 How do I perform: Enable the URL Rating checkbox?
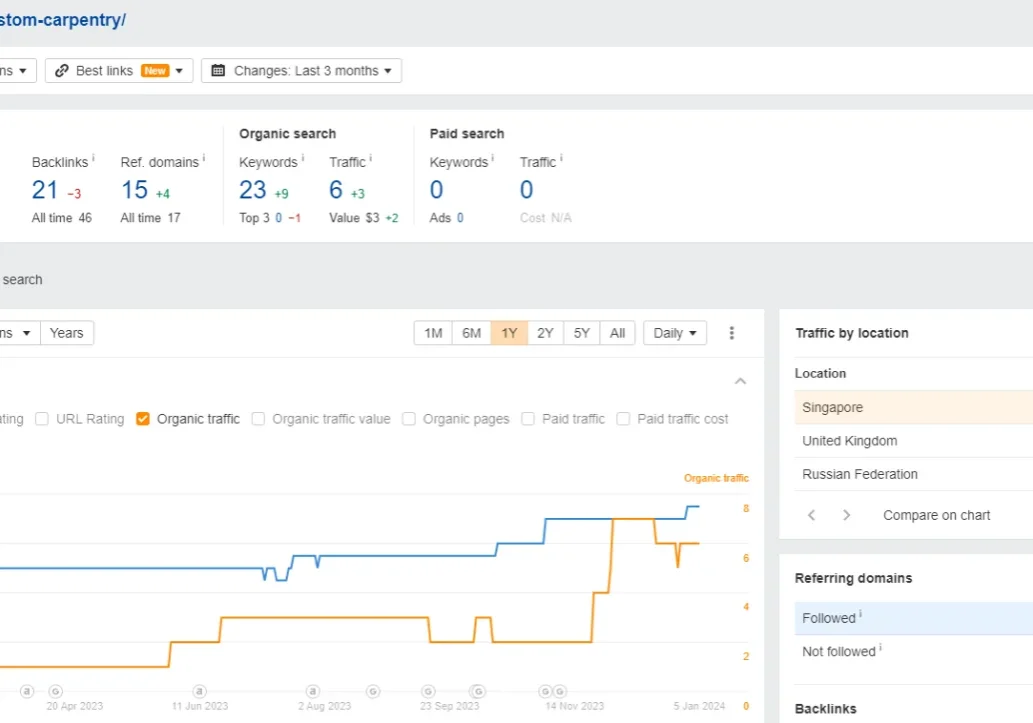click(x=42, y=419)
